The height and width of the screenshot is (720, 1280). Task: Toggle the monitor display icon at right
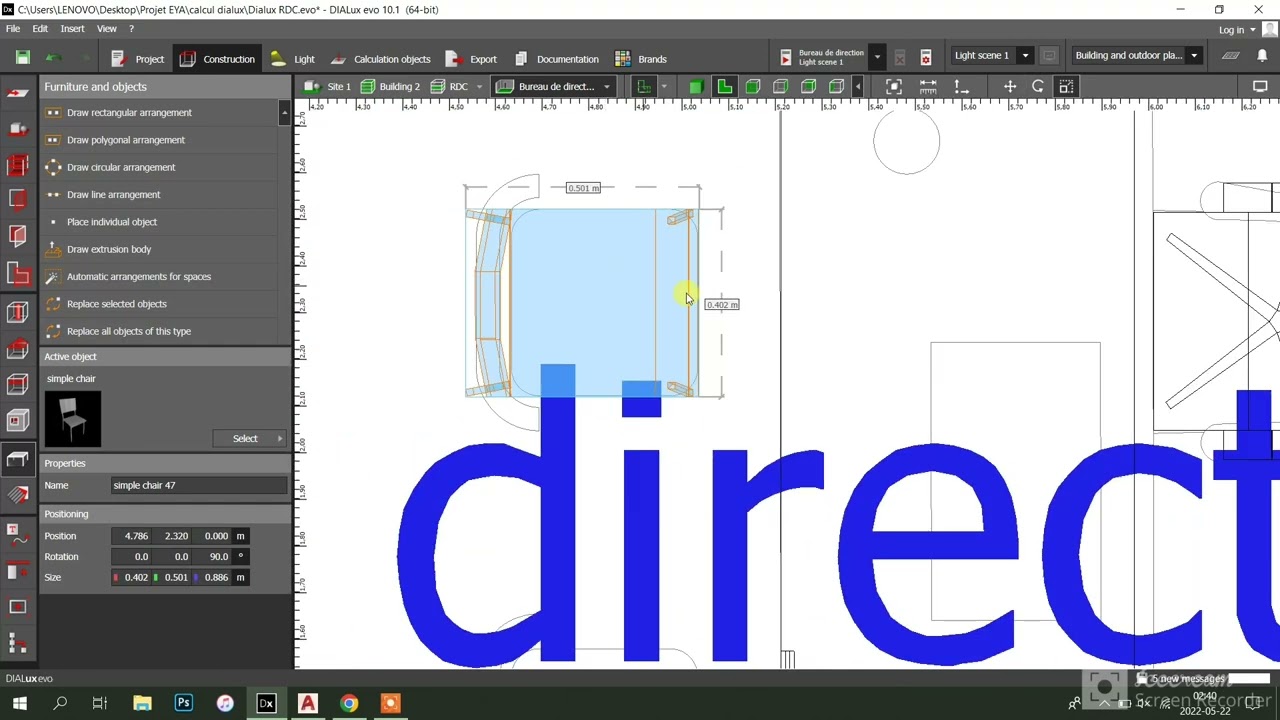[x=1260, y=87]
